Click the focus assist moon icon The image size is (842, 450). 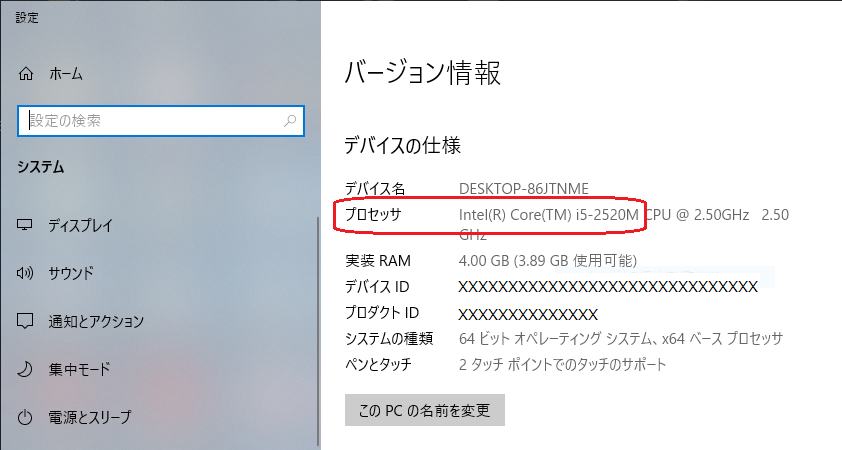pyautogui.click(x=25, y=369)
